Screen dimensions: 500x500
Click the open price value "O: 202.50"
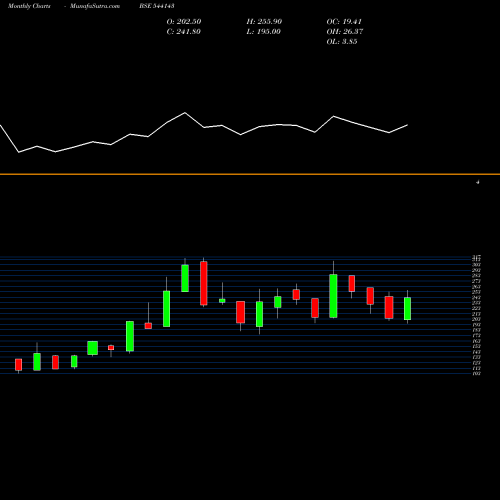pyautogui.click(x=184, y=22)
